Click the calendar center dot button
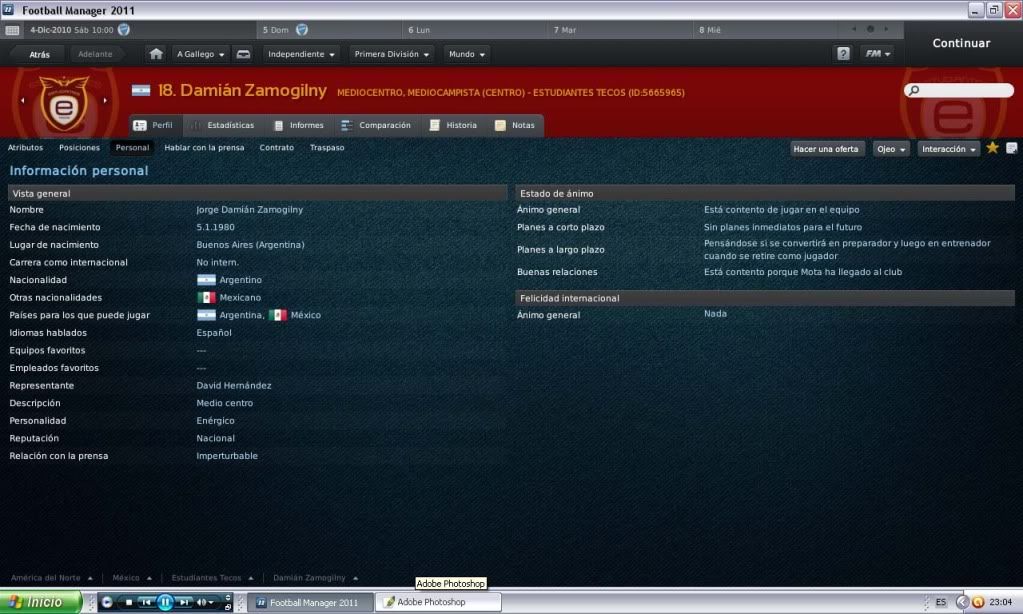This screenshot has height=614, width=1023. point(870,29)
